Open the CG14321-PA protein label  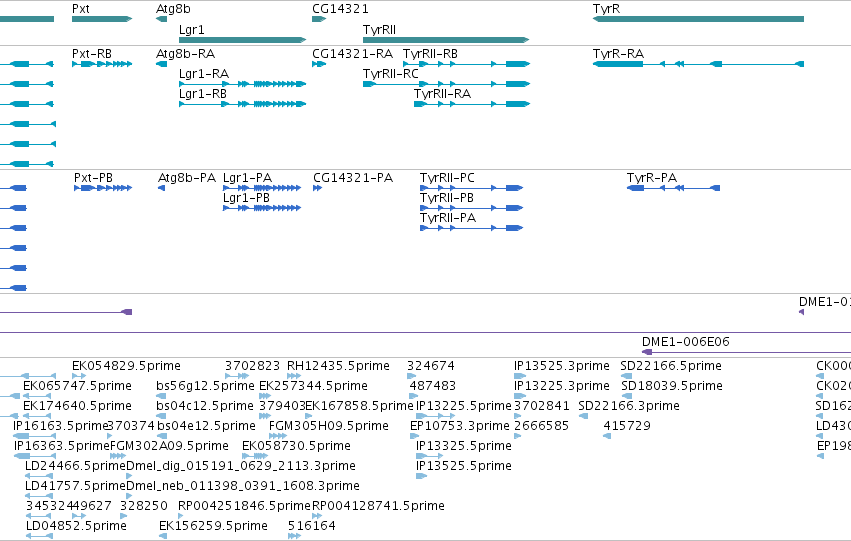pyautogui.click(x=353, y=177)
